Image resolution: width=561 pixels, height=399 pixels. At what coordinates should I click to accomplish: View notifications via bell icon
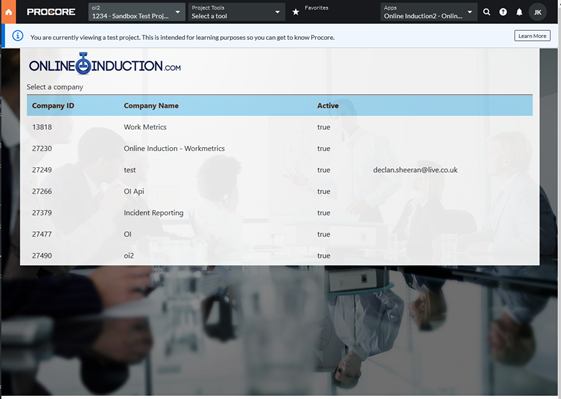tap(519, 12)
